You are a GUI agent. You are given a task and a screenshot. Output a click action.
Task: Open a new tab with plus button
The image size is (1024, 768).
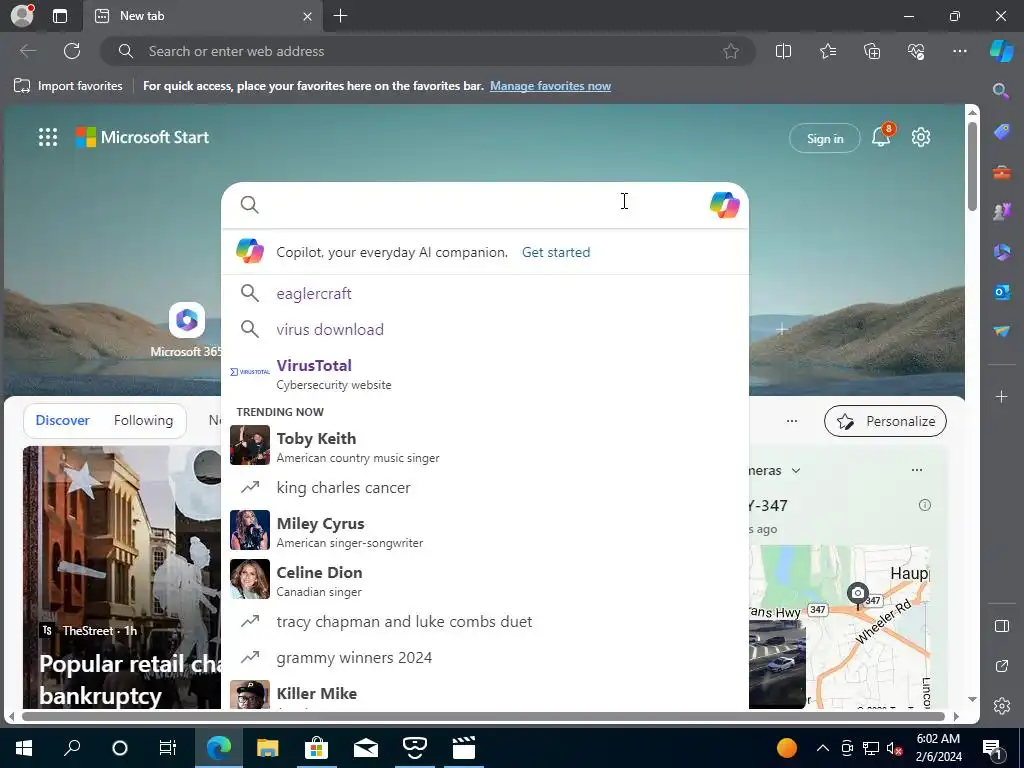(x=340, y=16)
